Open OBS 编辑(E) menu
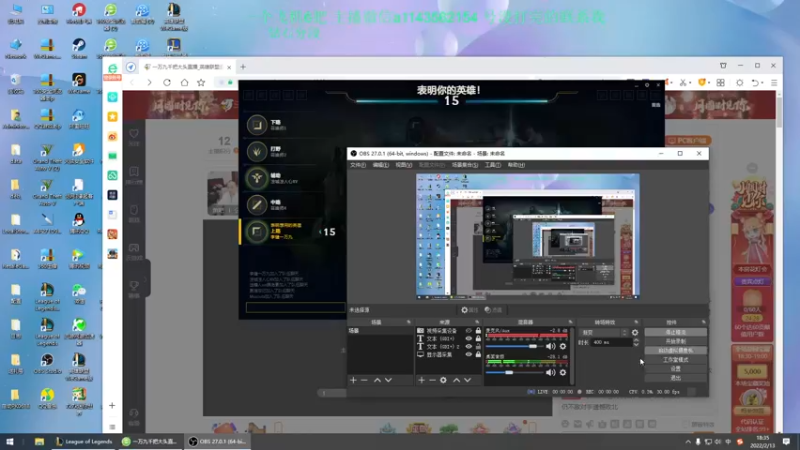Viewport: 800px width, 450px height. (x=381, y=165)
